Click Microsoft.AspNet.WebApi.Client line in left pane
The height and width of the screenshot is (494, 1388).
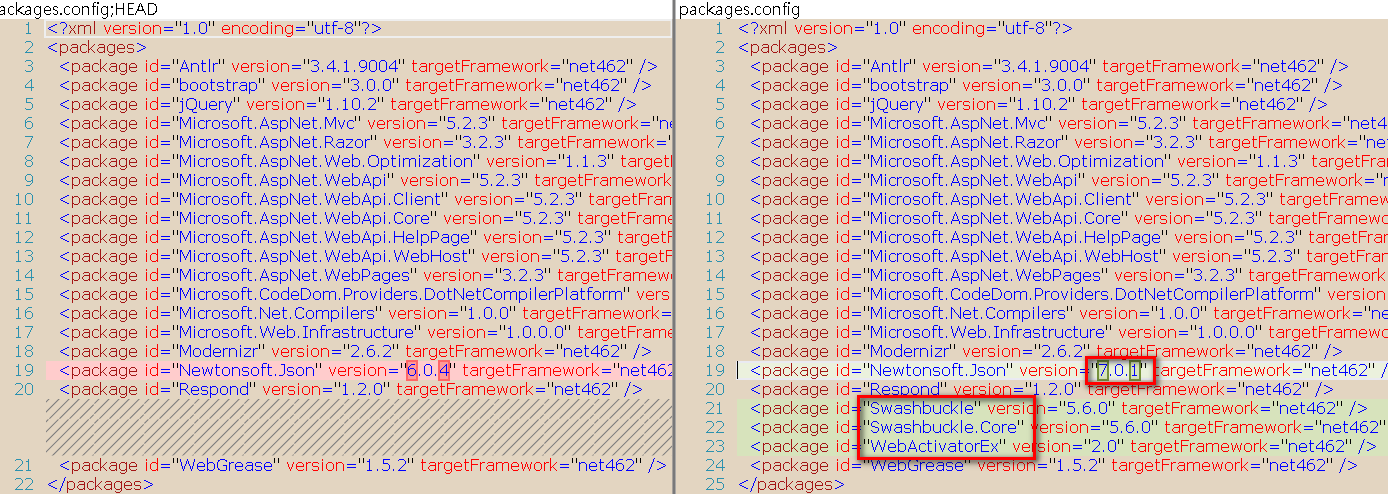tap(365, 200)
